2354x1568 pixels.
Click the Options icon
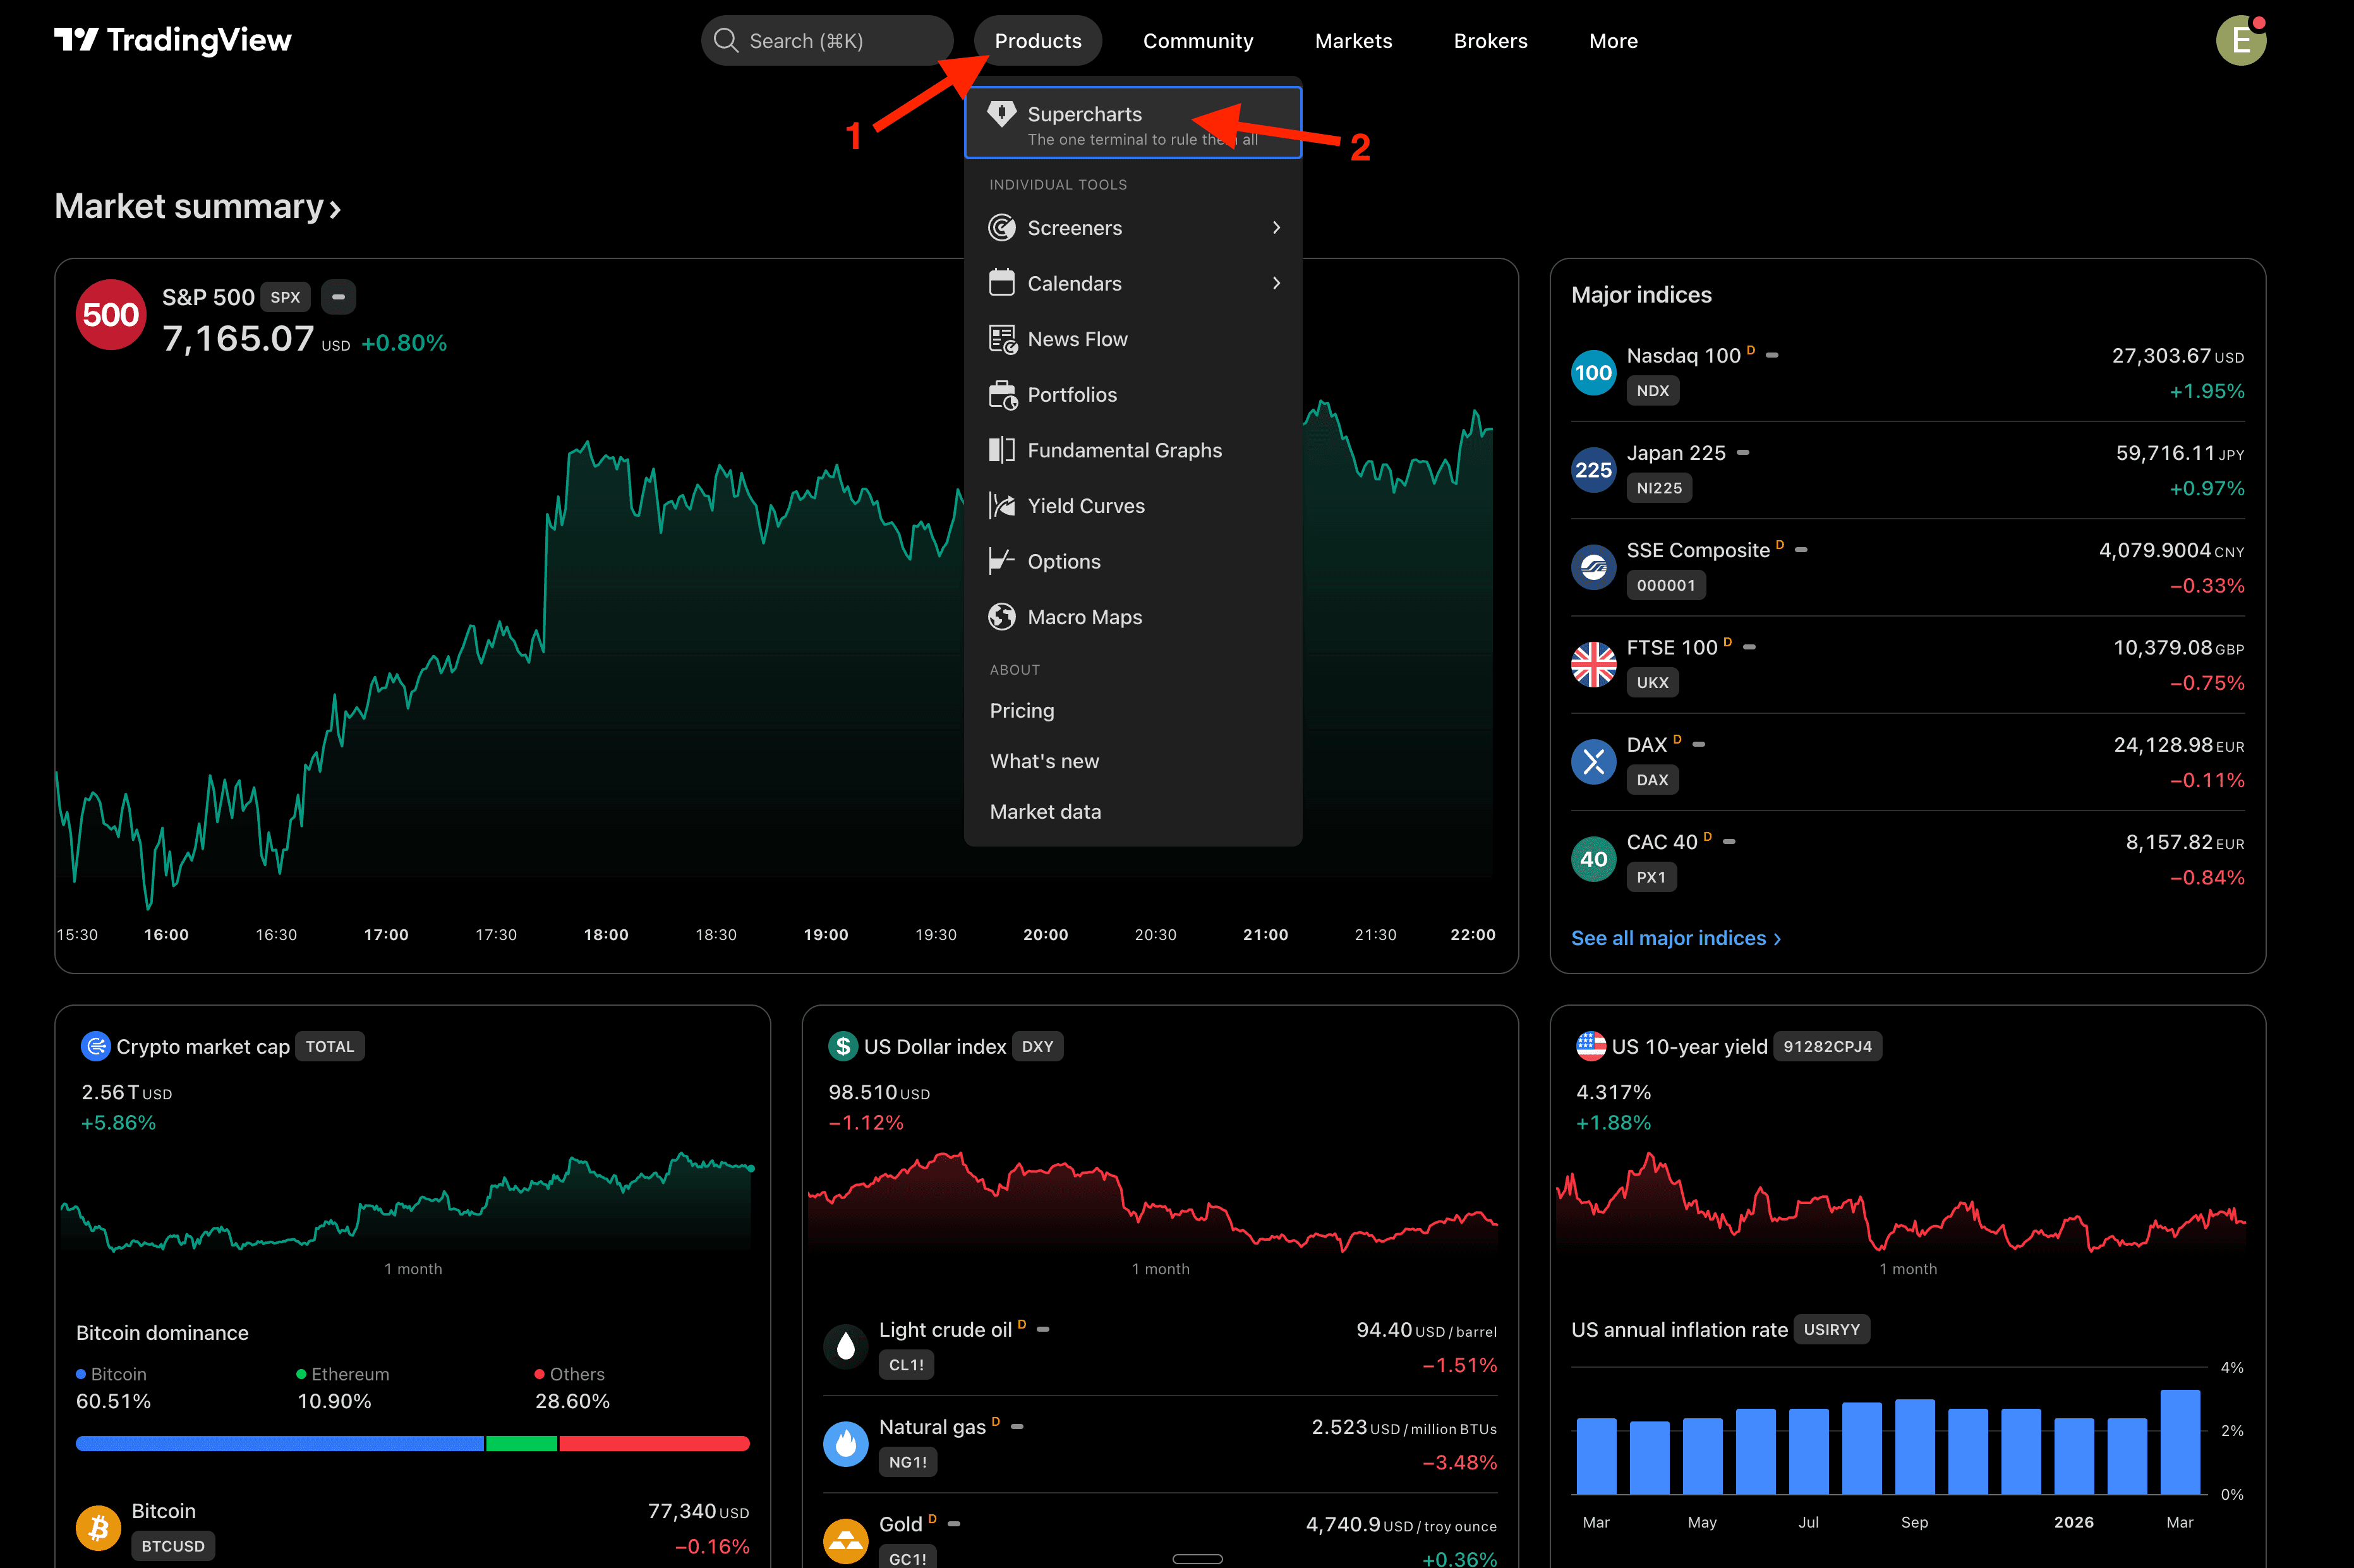pyautogui.click(x=1001, y=561)
